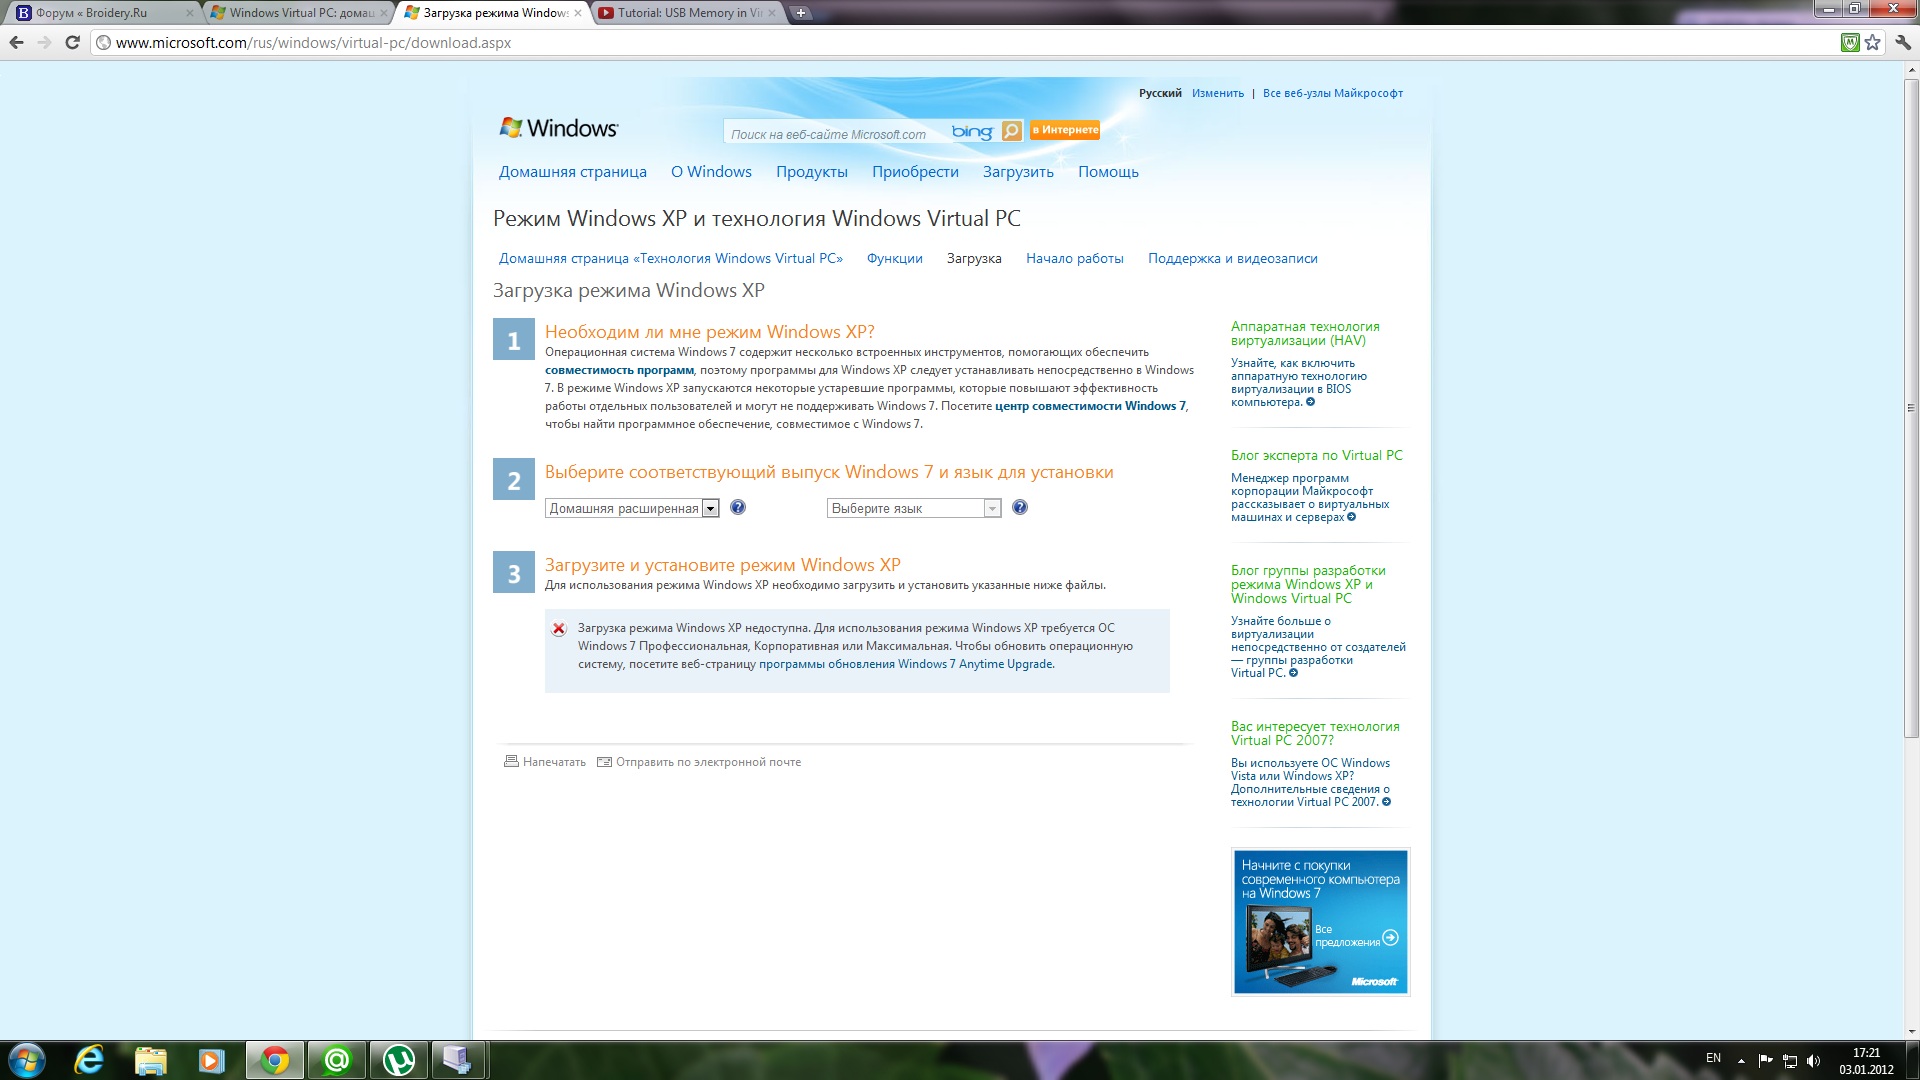Bookmark page using the star icon
The height and width of the screenshot is (1080, 1920).
pyautogui.click(x=1873, y=42)
